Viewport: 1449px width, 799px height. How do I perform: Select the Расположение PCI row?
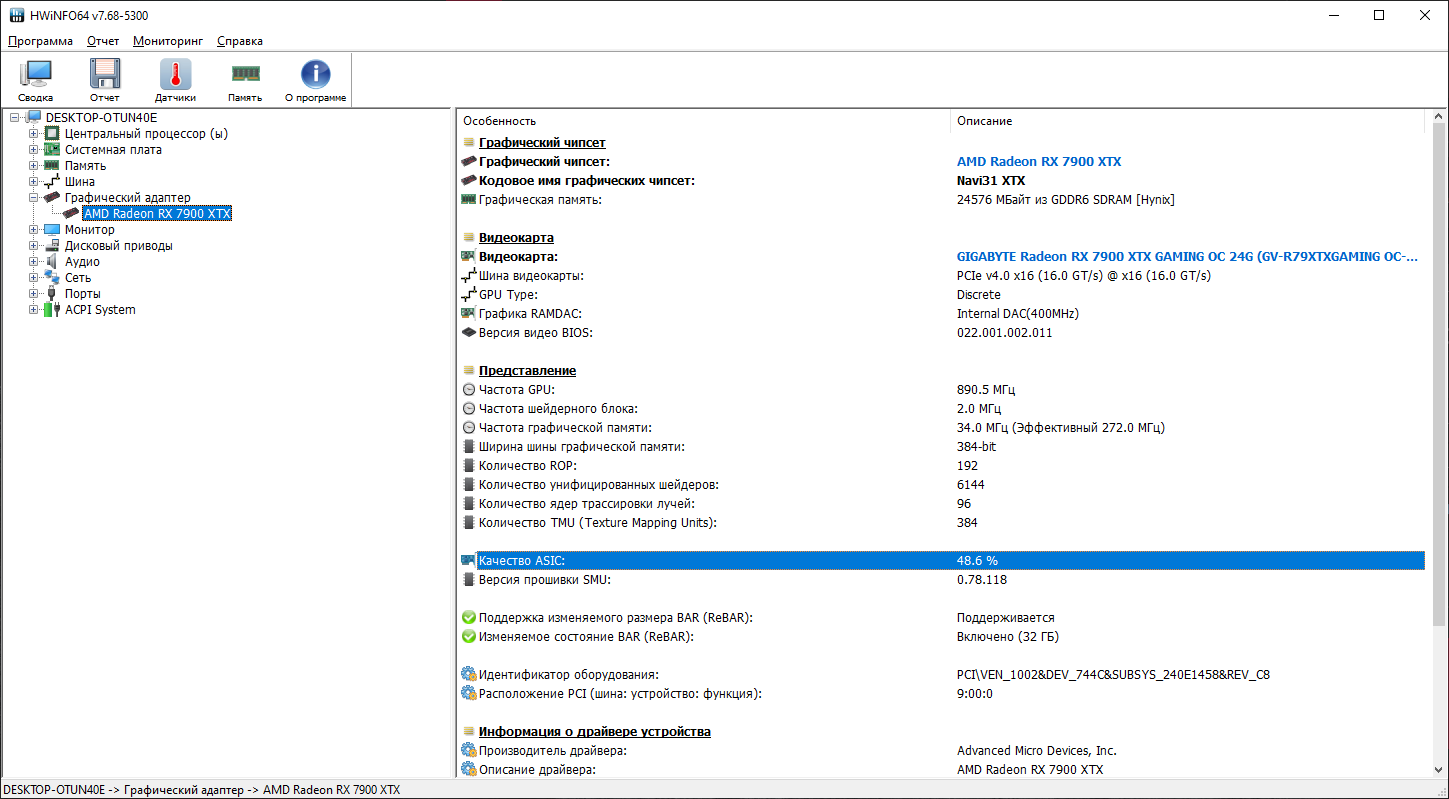941,694
